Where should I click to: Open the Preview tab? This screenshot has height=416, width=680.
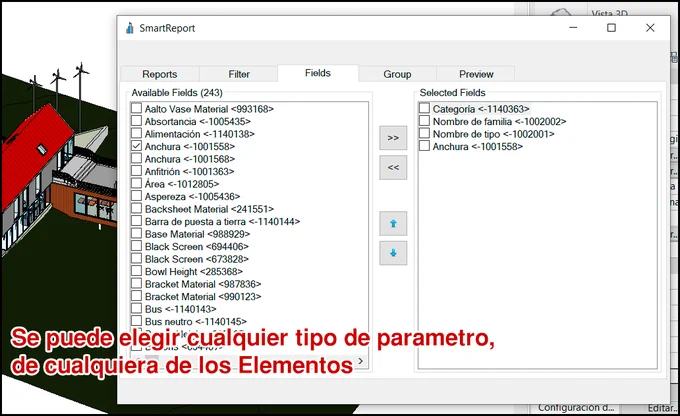[476, 74]
